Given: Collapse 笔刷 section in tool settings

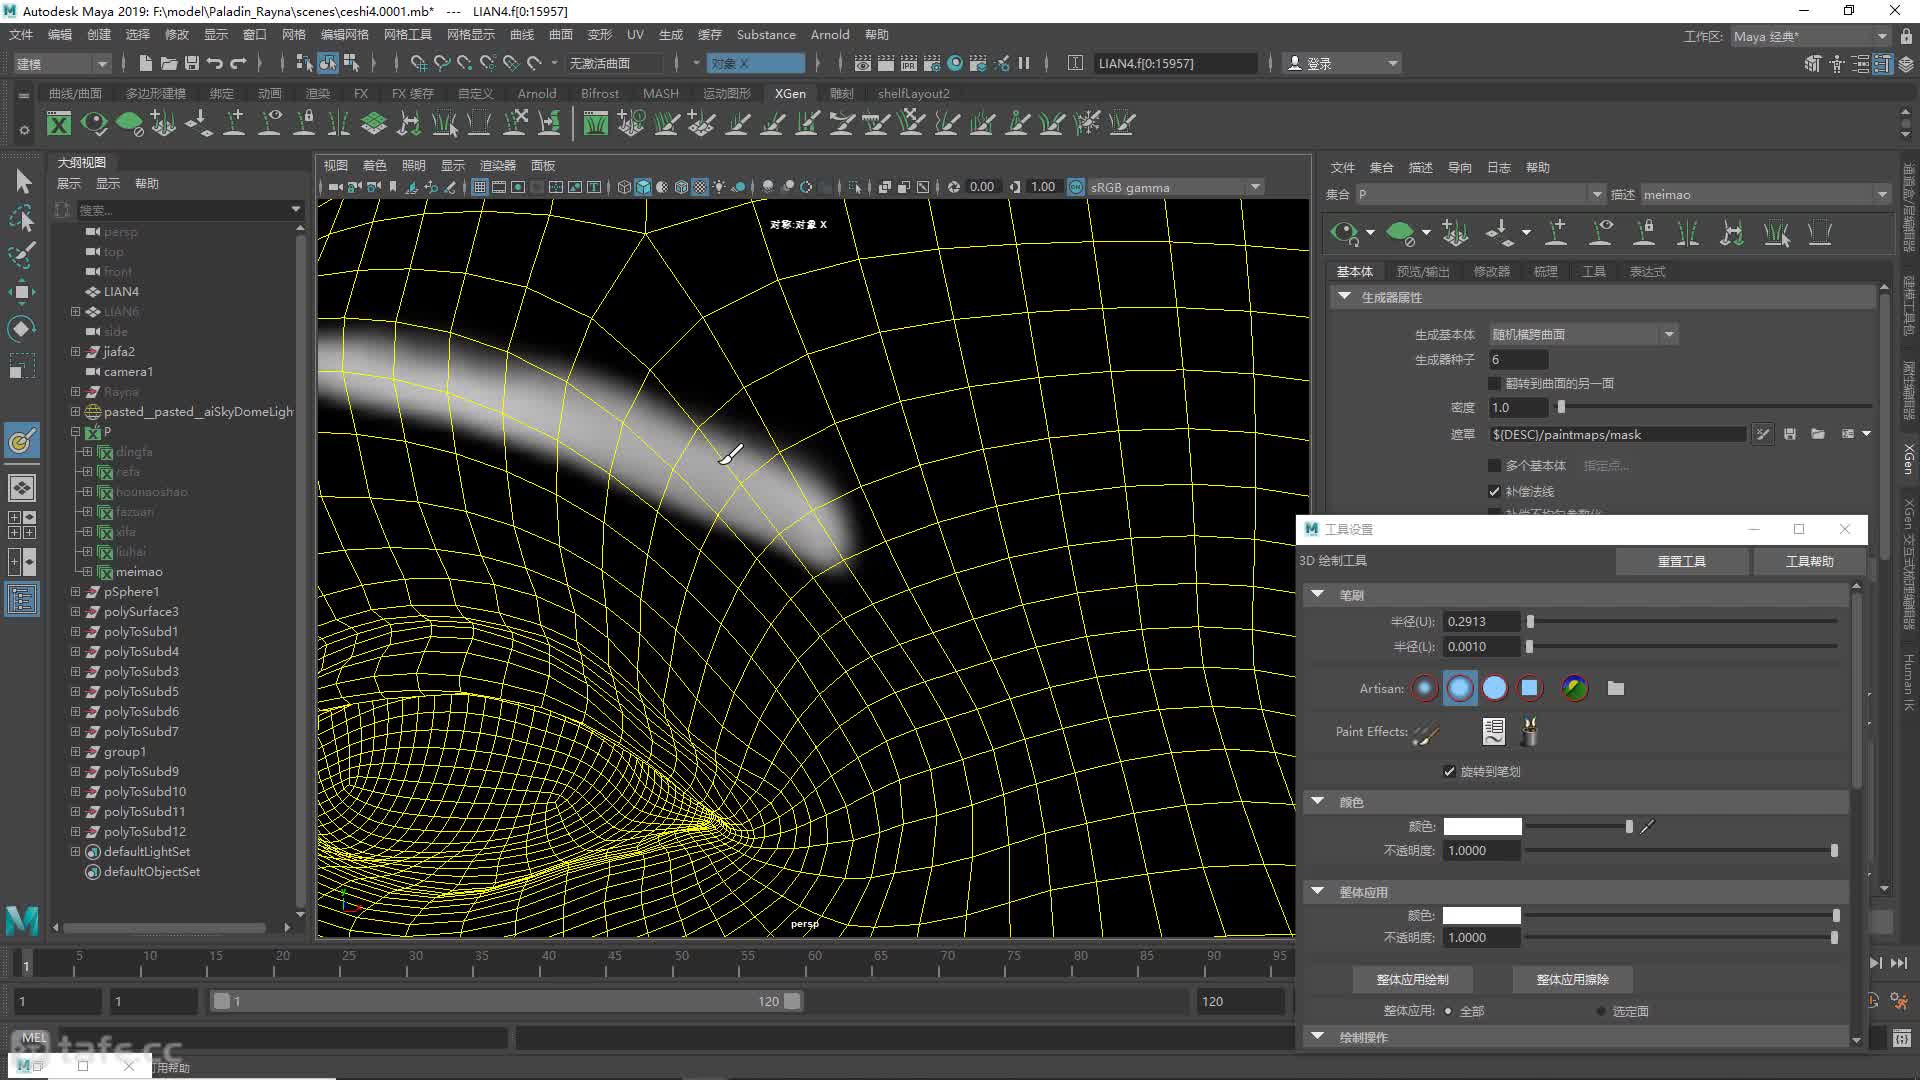Looking at the screenshot, I should (1318, 594).
